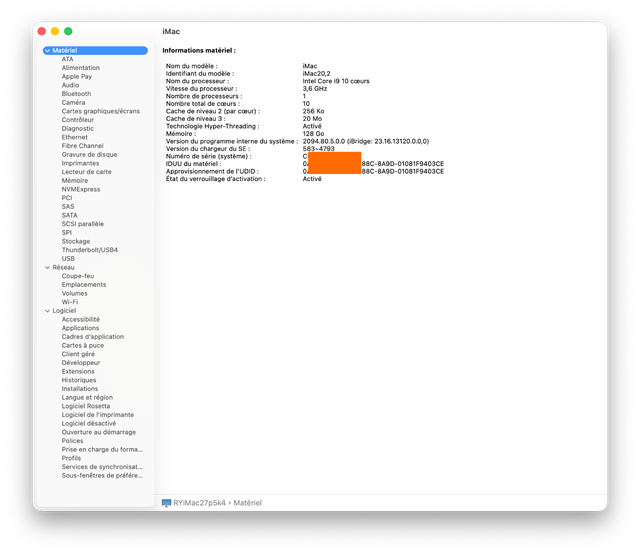Viewport: 640px width, 554px height.
Task: Open Alimentation in the sidebar
Action: tap(80, 68)
